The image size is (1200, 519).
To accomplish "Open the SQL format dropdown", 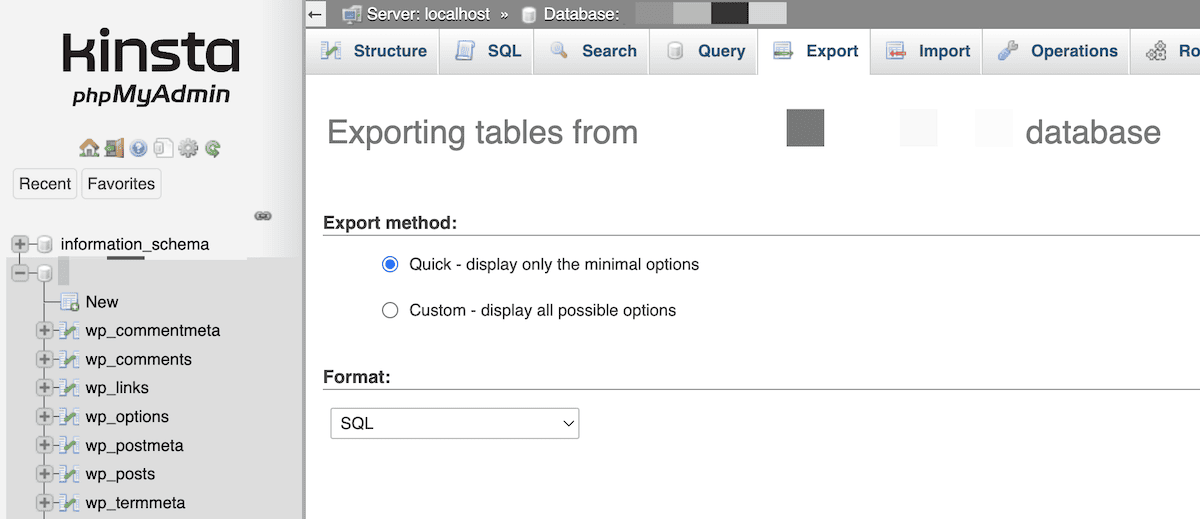I will pyautogui.click(x=455, y=423).
